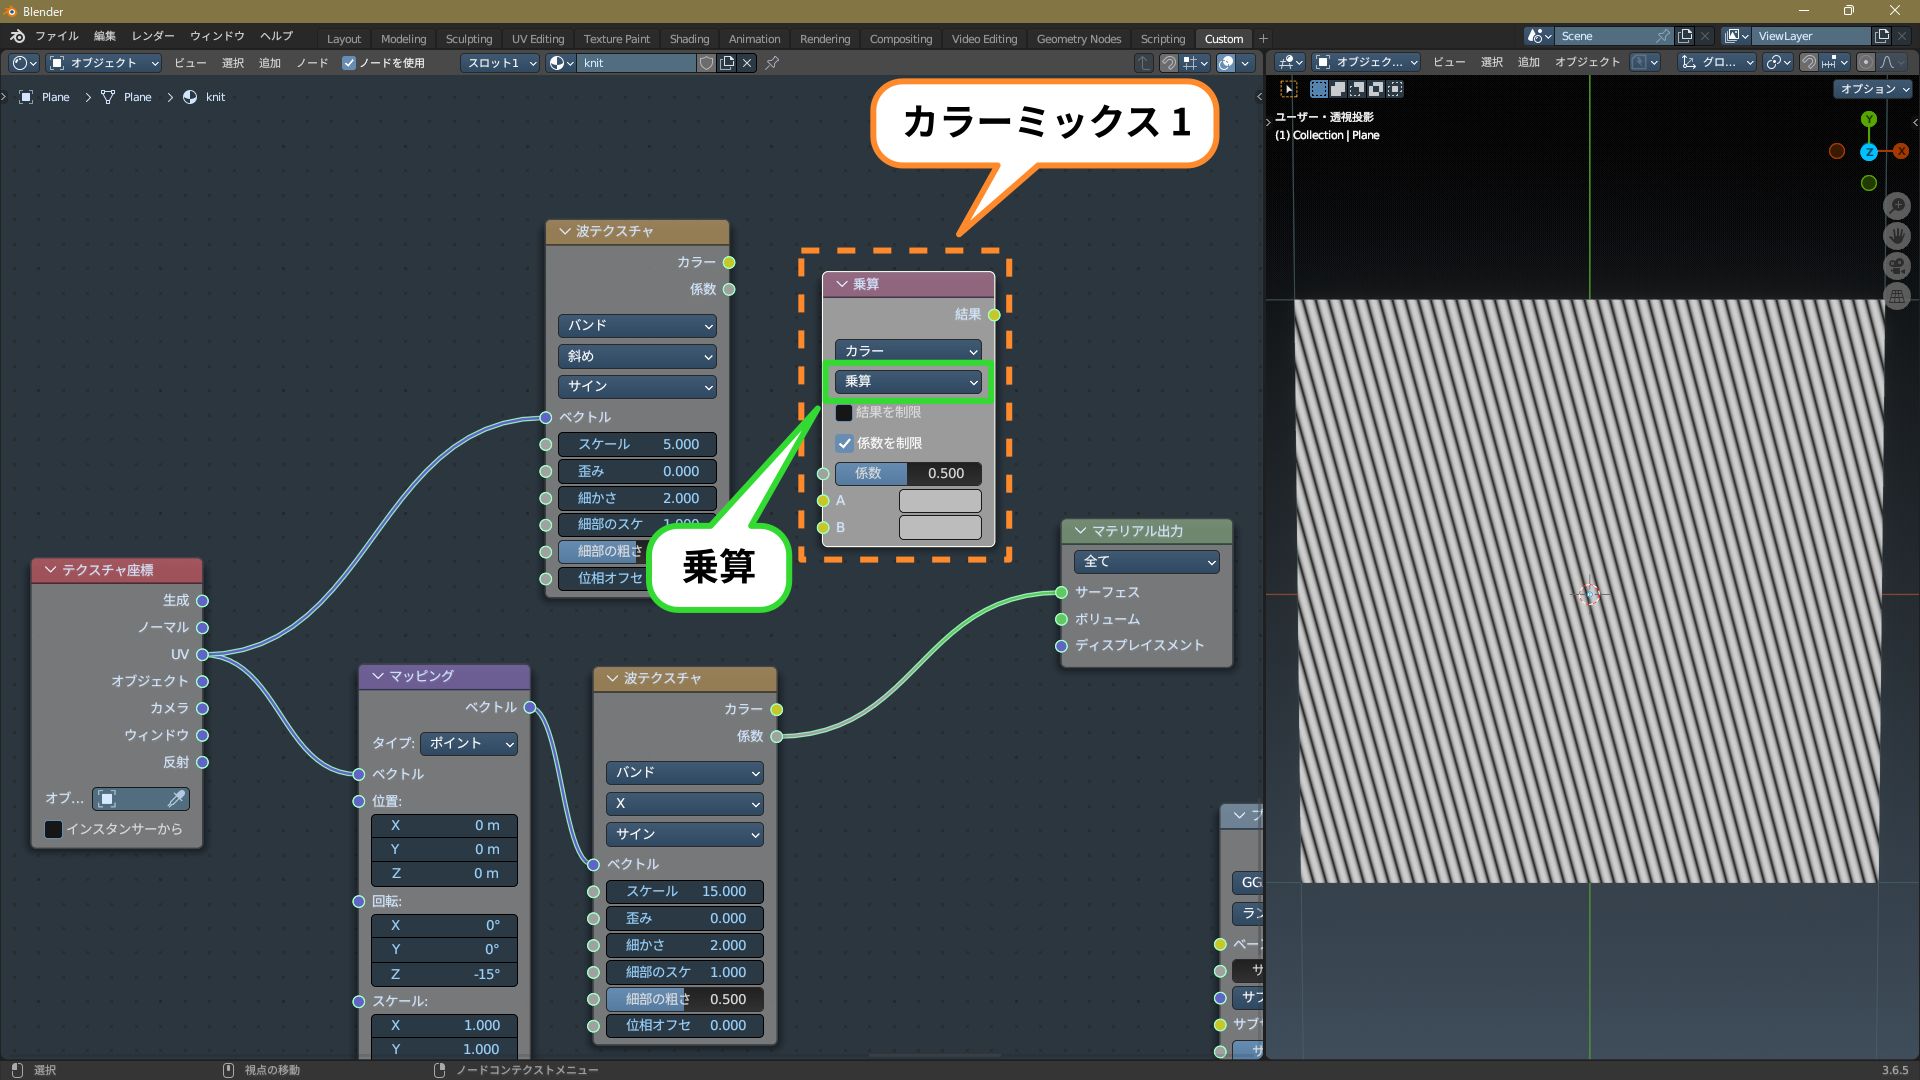The width and height of the screenshot is (1920, 1080).
Task: Click knit in the breadcrumb path
Action: tap(215, 97)
